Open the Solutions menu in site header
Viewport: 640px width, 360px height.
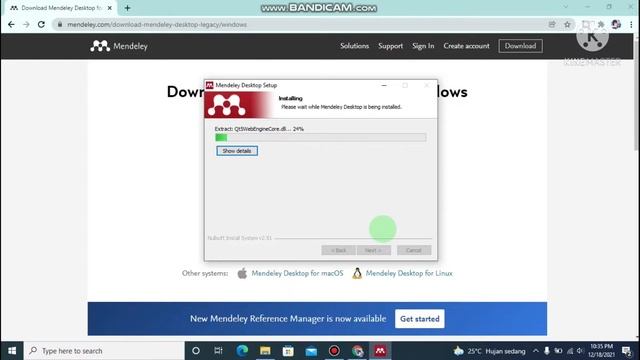[x=354, y=46]
